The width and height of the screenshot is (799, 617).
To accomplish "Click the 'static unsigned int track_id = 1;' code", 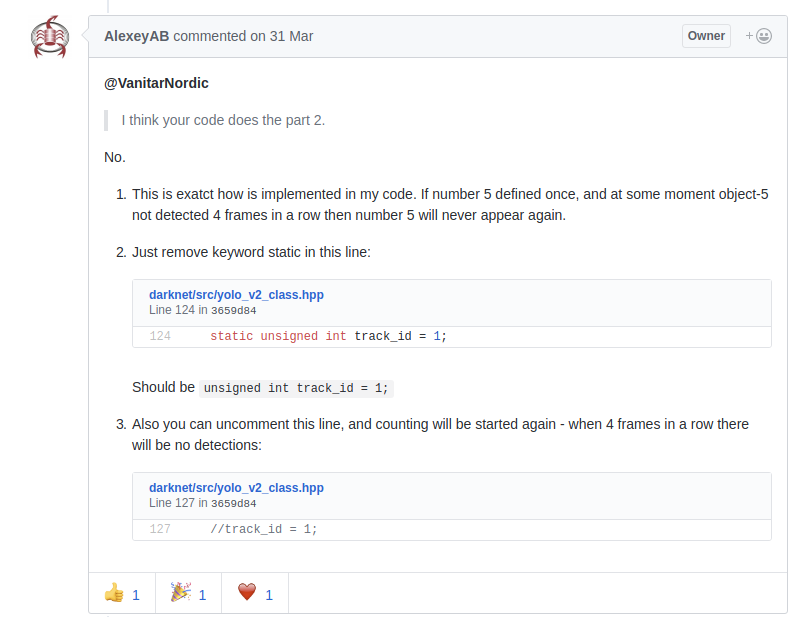I will click(x=328, y=336).
